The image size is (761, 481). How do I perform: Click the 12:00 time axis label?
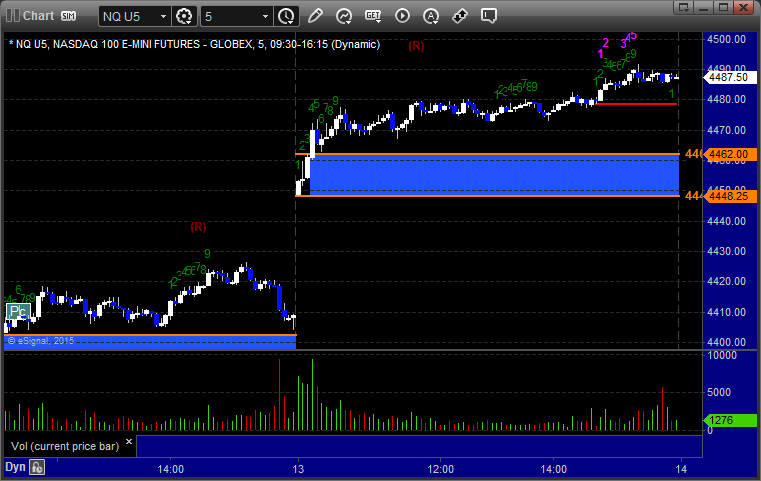click(x=441, y=469)
